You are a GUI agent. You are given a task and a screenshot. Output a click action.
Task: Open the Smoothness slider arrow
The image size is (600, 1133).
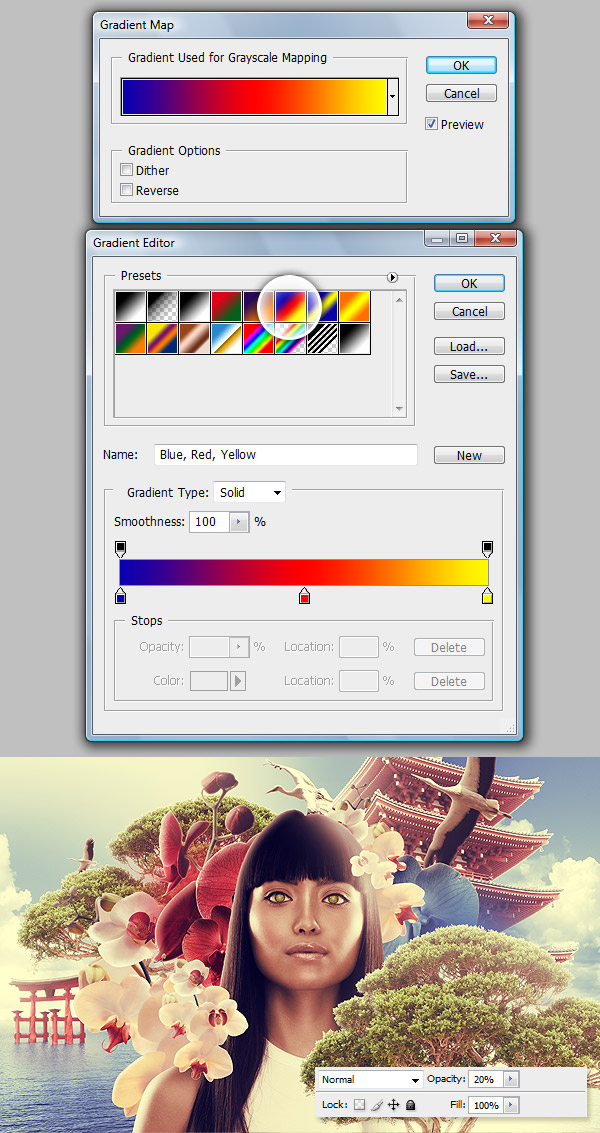tap(239, 522)
